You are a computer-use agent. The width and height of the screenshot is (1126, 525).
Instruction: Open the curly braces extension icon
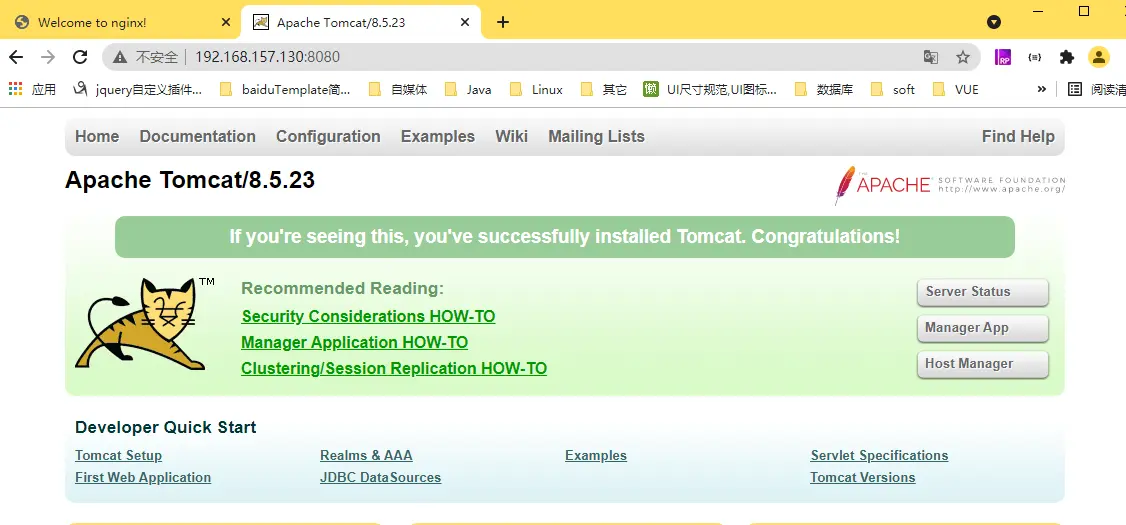click(x=1035, y=57)
